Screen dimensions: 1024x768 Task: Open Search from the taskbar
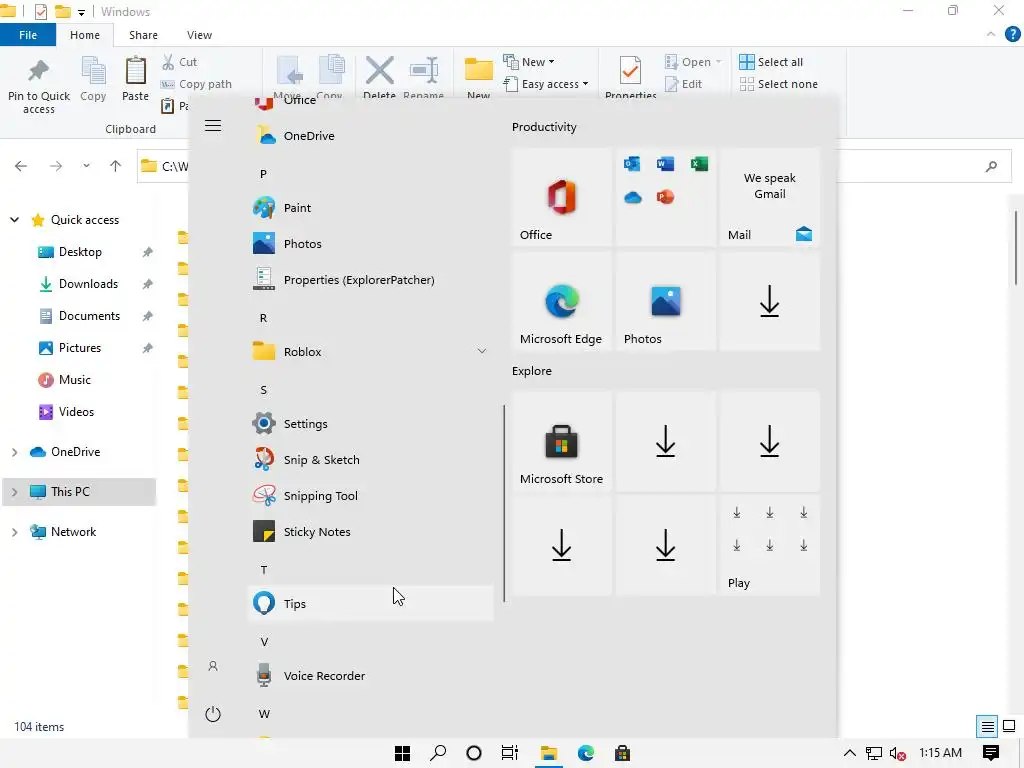(438, 753)
